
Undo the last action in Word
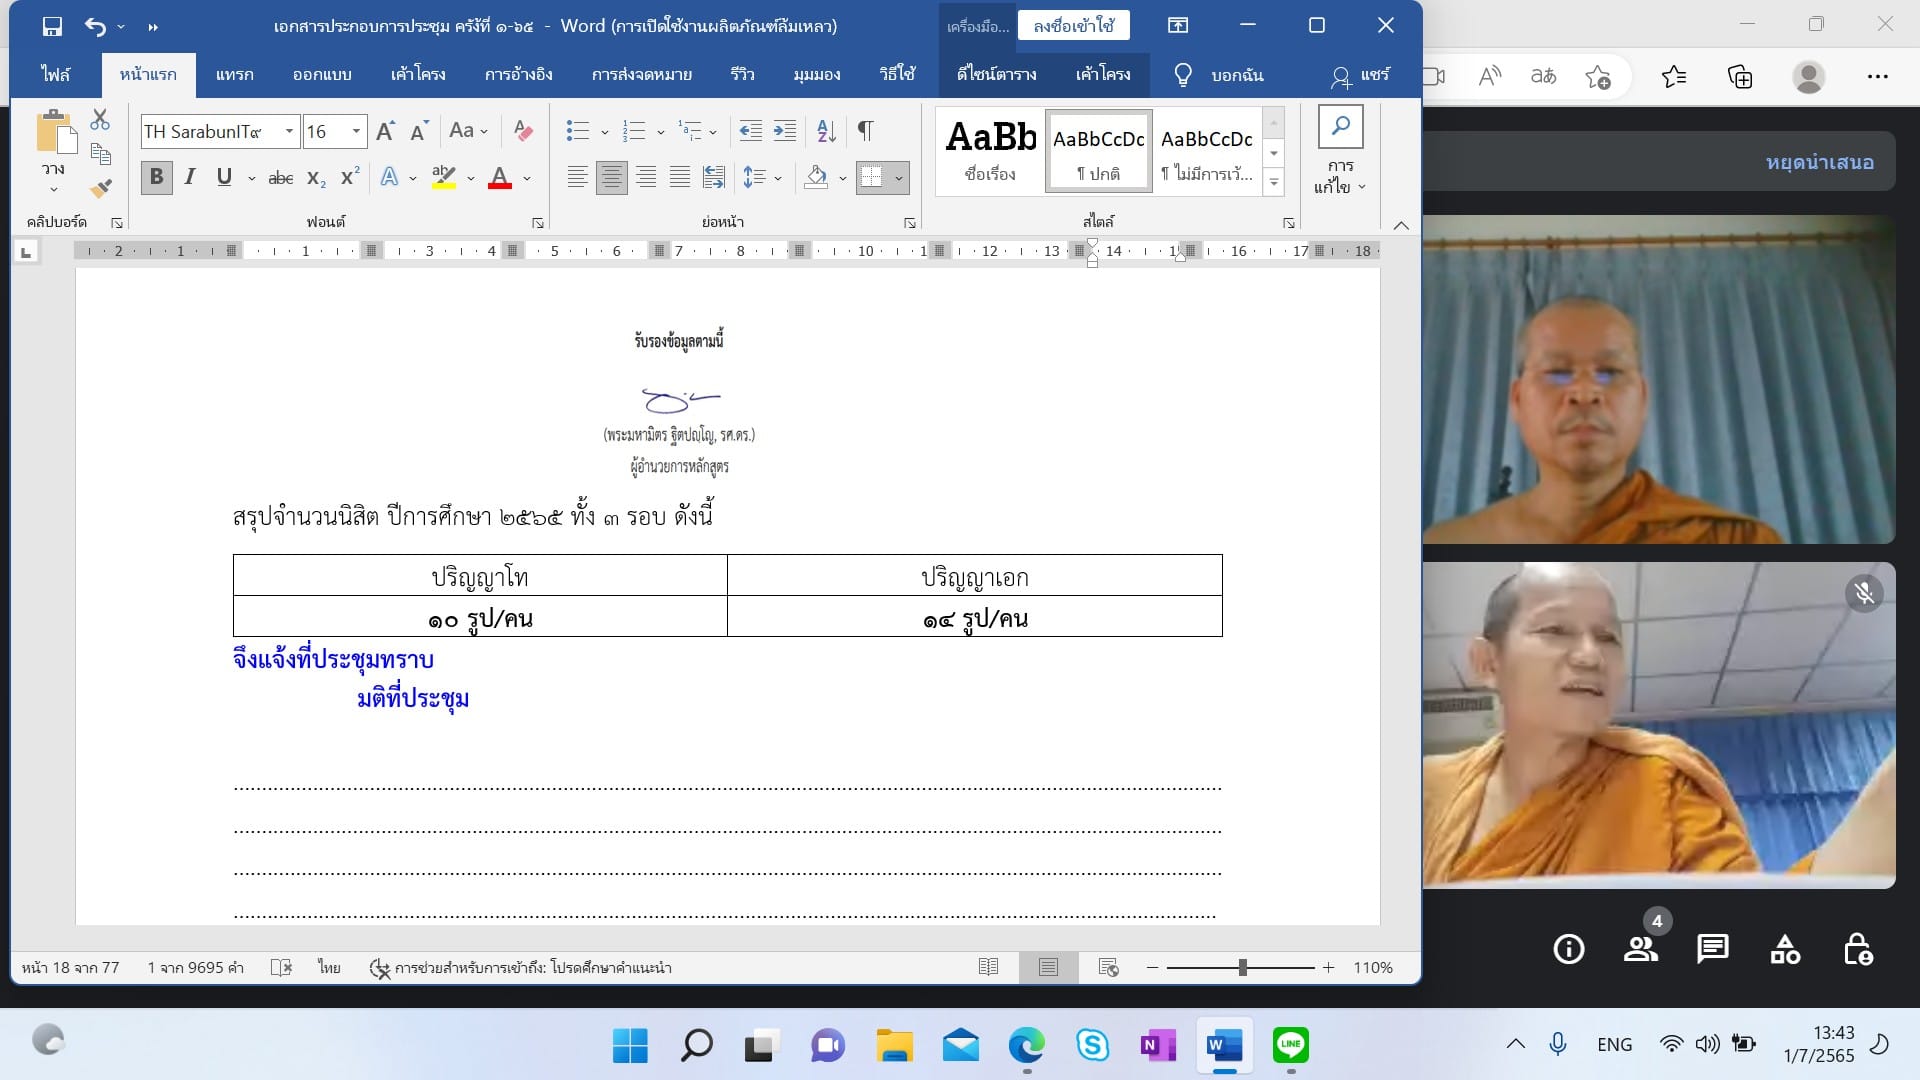click(x=95, y=26)
